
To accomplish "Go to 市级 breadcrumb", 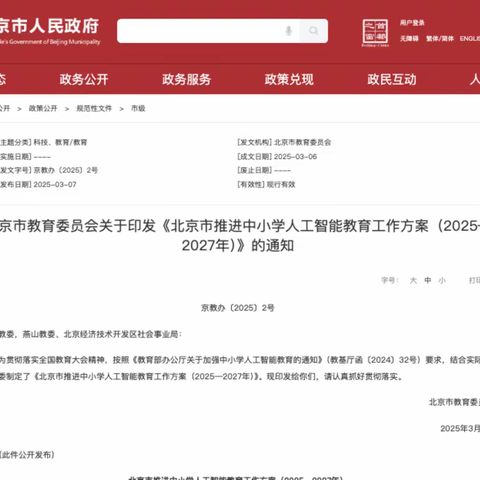I will [138, 108].
